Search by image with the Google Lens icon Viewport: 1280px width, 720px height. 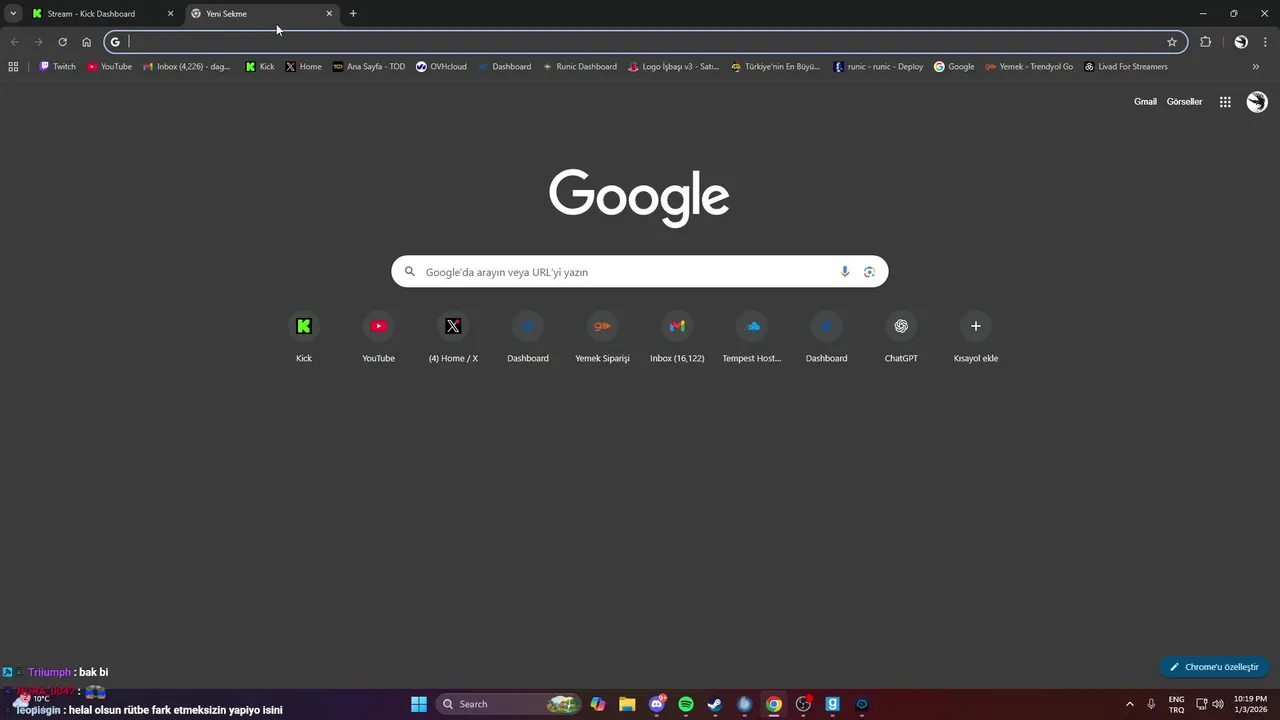coord(869,272)
